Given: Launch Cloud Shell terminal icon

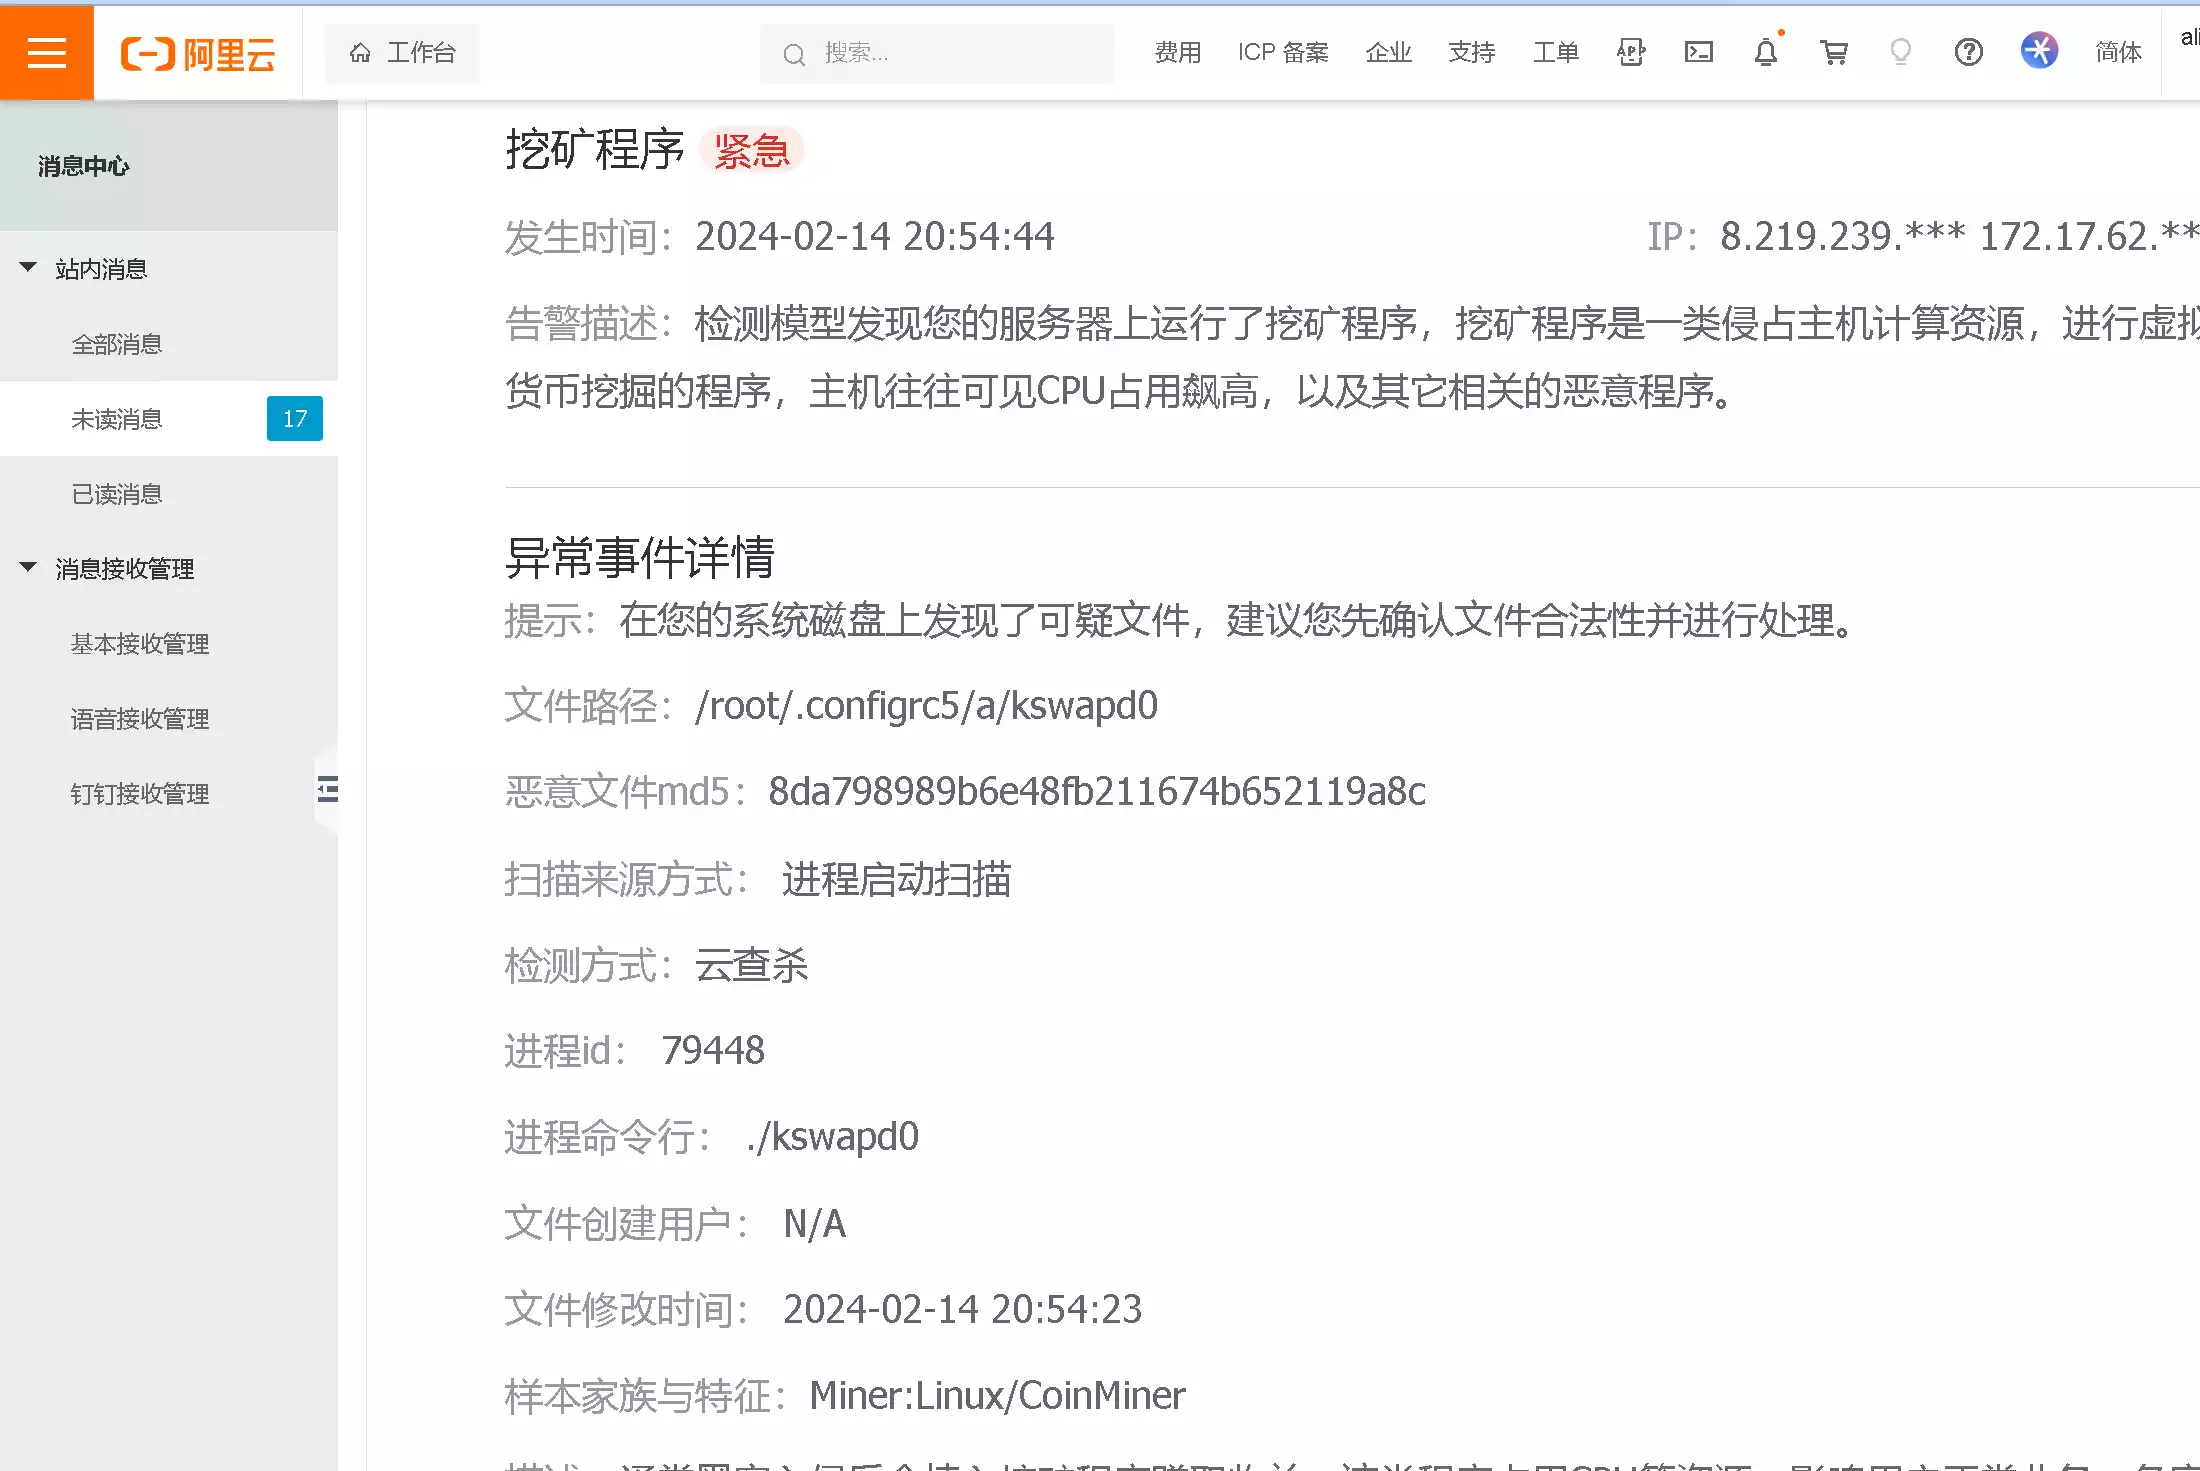Looking at the screenshot, I should point(1698,52).
